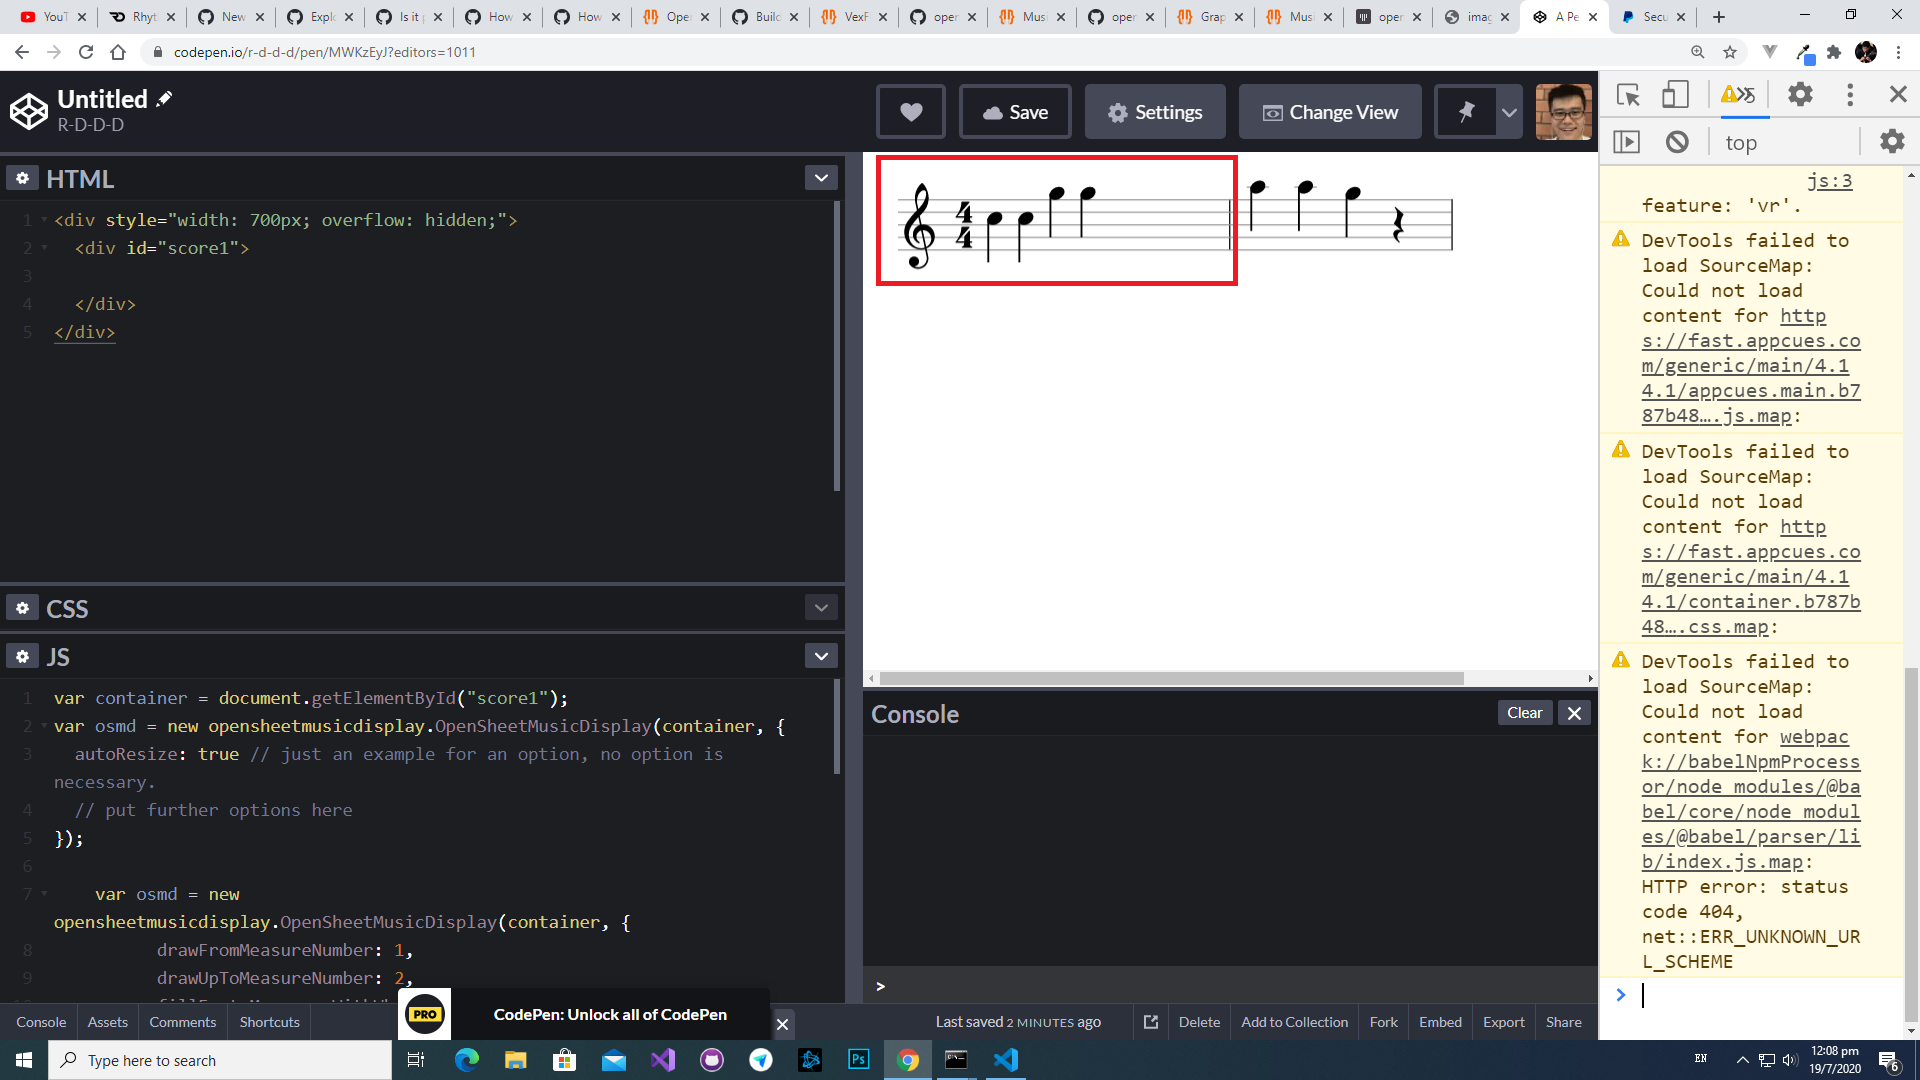Expand the CSS editor dropdown menu
The width and height of the screenshot is (1920, 1080).
click(x=821, y=608)
